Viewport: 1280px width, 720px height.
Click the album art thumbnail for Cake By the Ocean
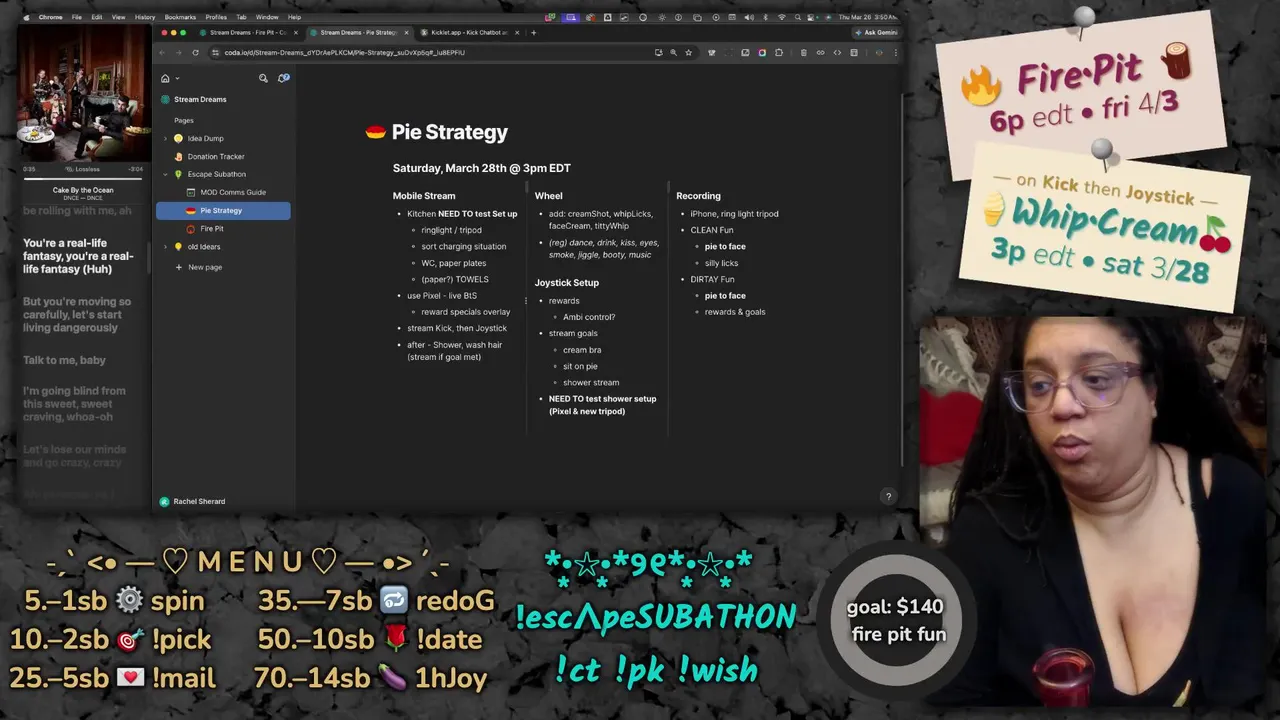tap(83, 94)
